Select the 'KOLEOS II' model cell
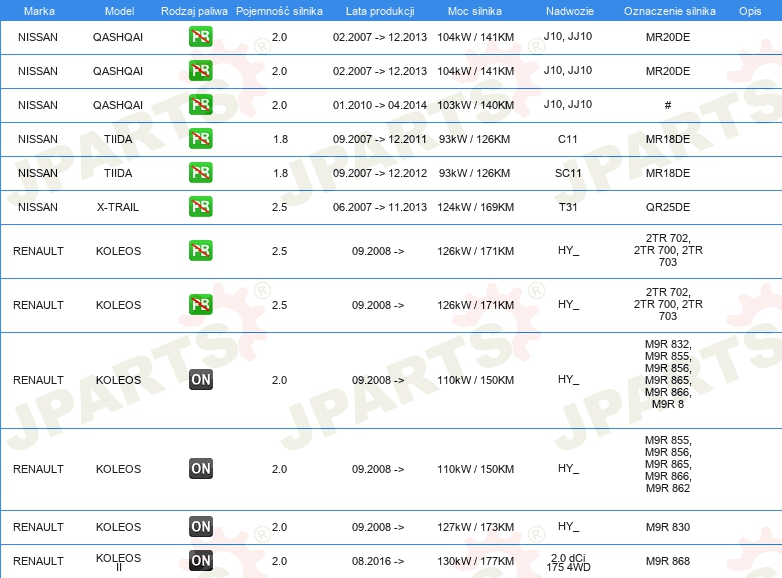782x578 pixels. coord(118,562)
